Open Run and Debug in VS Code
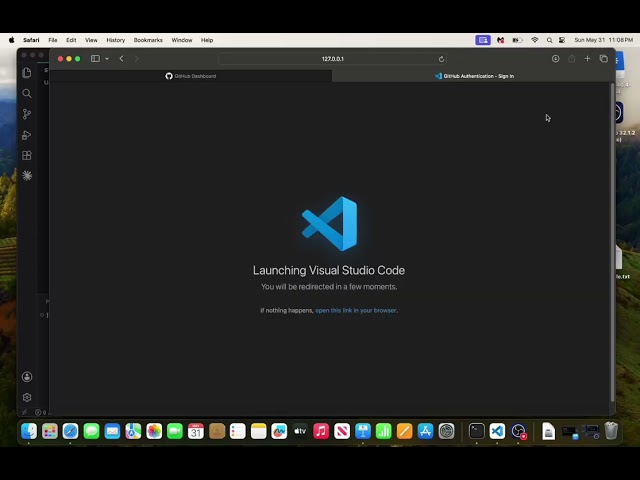This screenshot has height=480, width=640. click(x=27, y=135)
